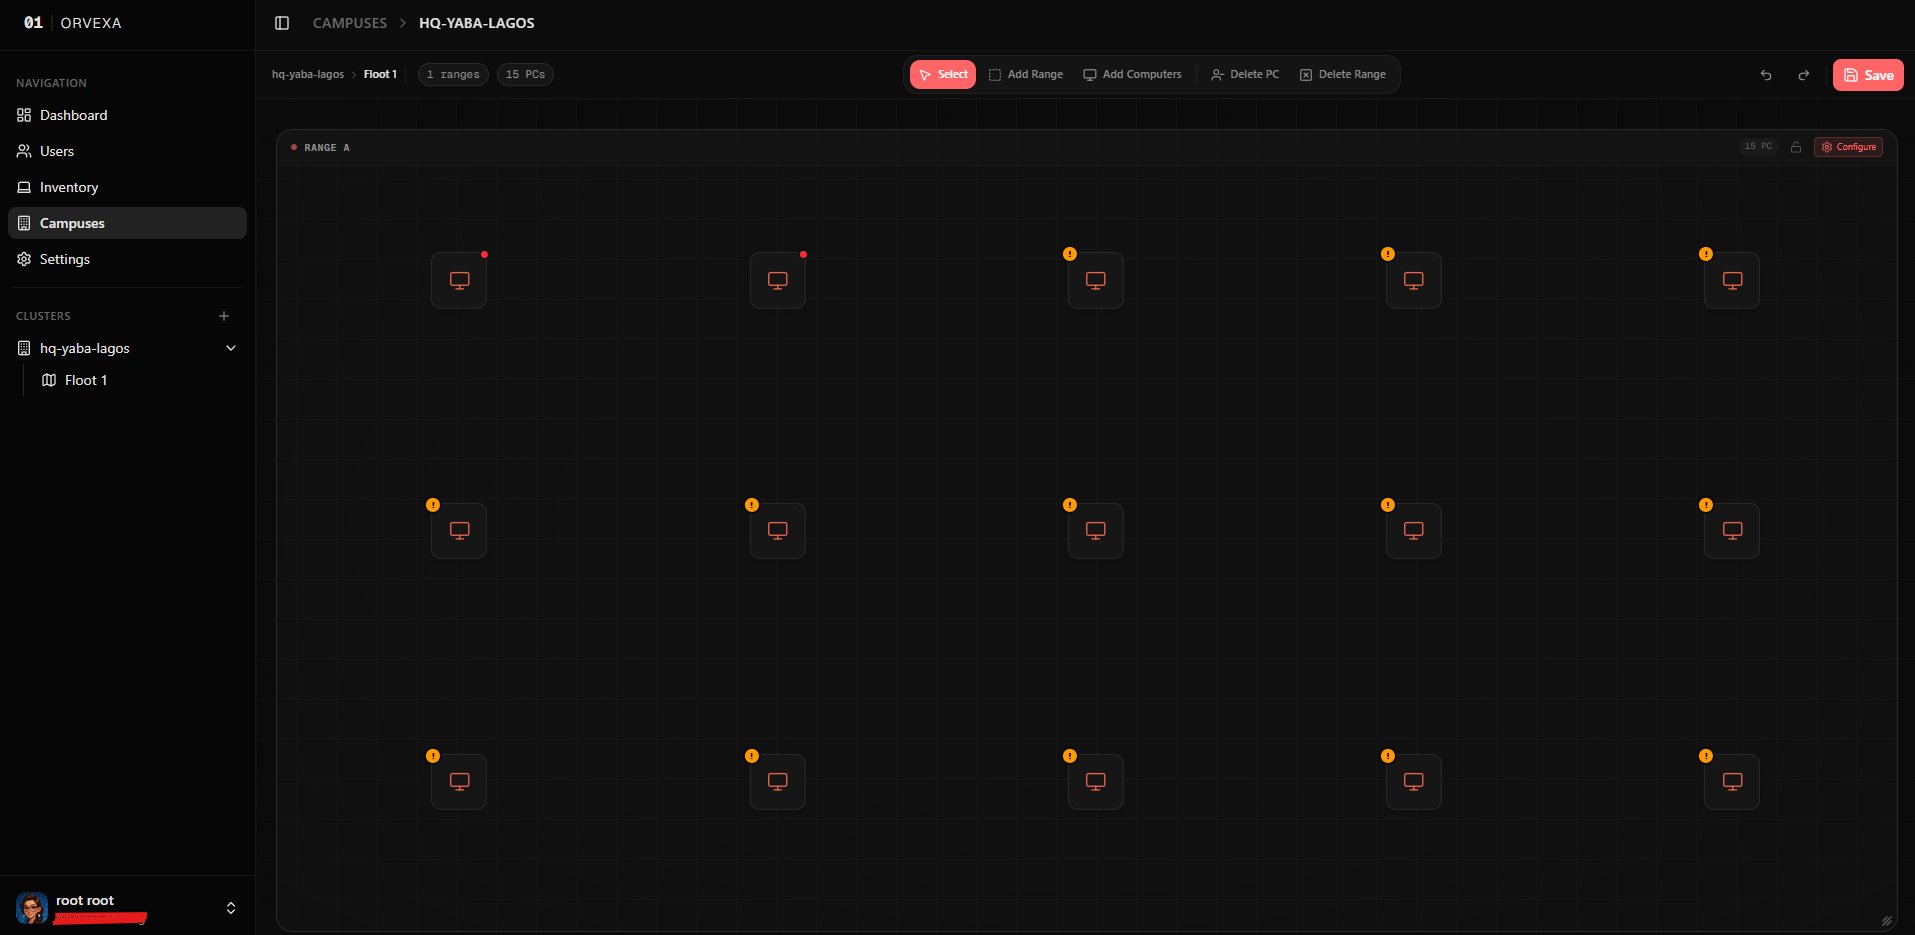Toggle the sidebar collapse icon
1915x935 pixels.
(282, 23)
